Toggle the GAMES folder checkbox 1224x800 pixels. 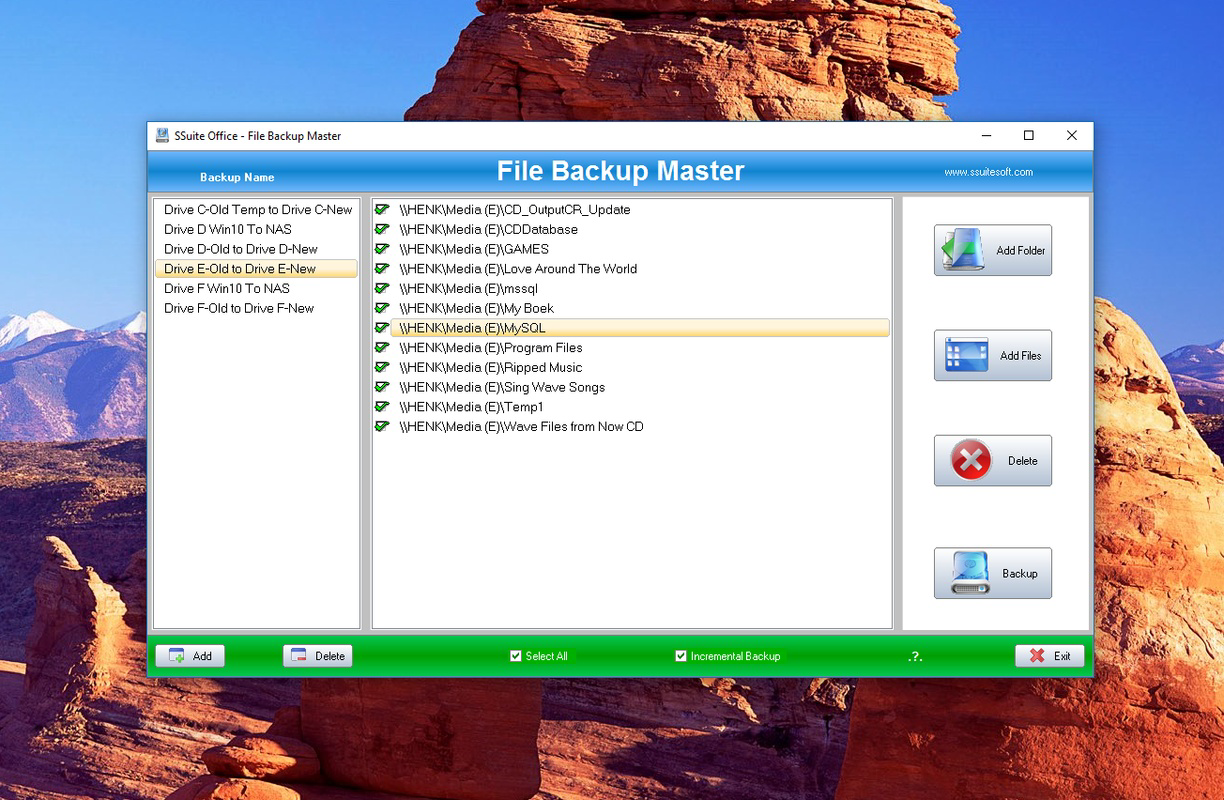coord(382,249)
